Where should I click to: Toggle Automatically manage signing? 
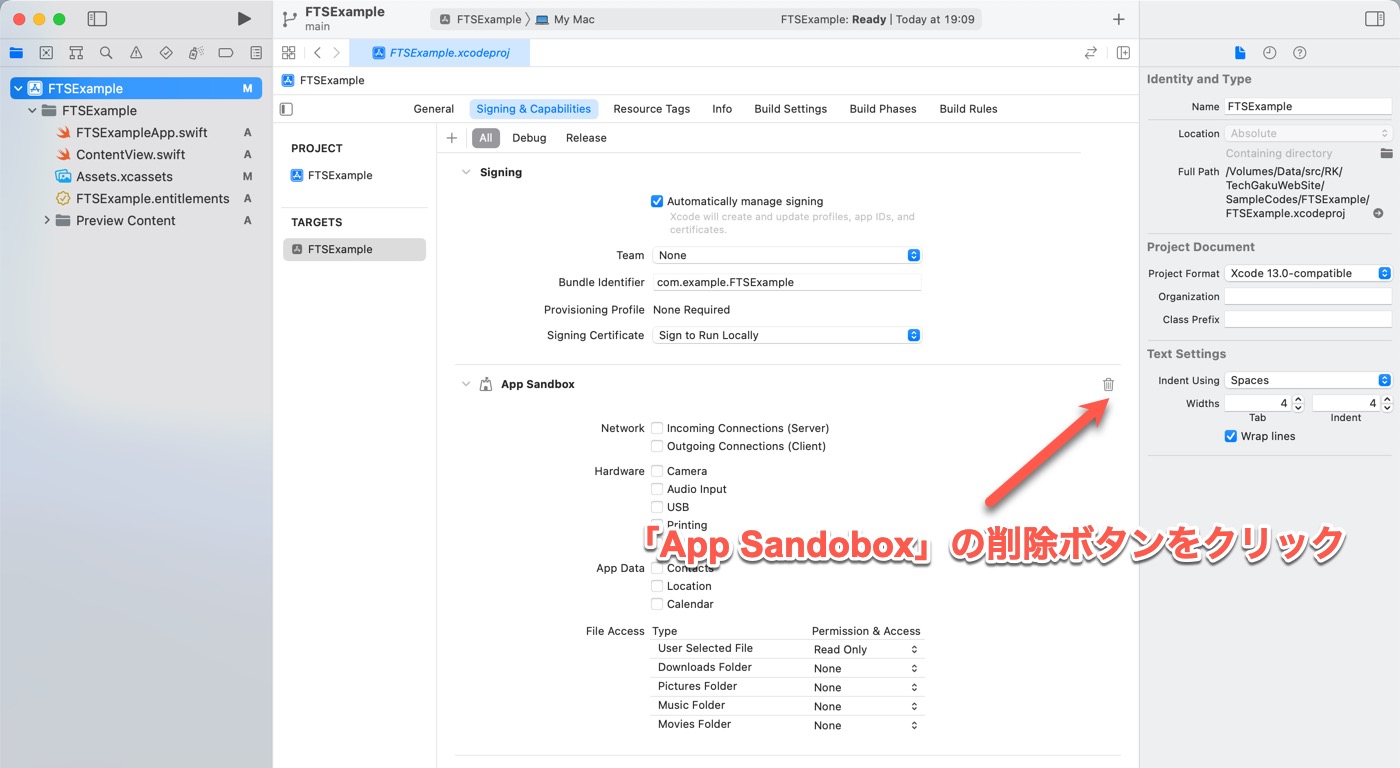click(657, 201)
